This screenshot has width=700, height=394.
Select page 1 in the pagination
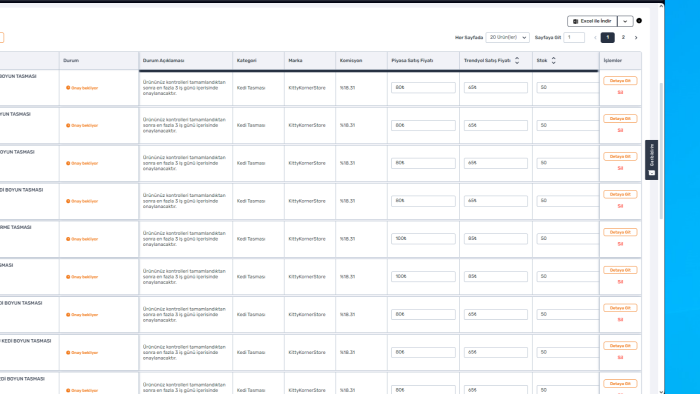point(608,37)
